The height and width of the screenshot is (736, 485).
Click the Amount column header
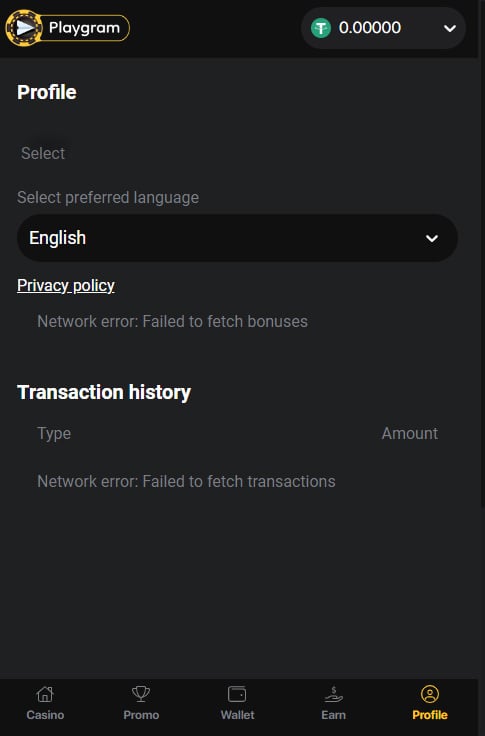click(409, 433)
